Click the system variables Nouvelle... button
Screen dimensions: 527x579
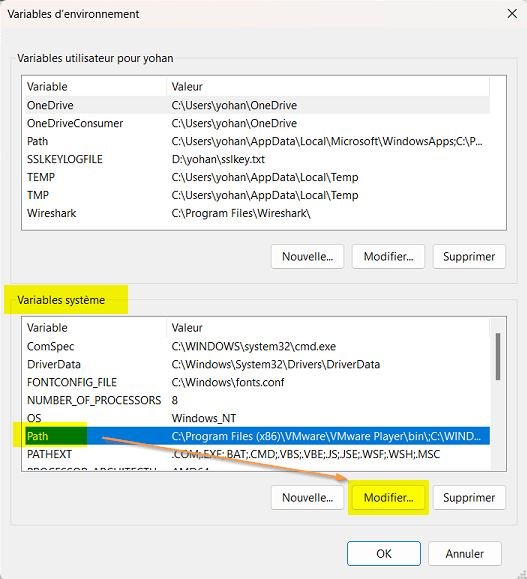(x=307, y=498)
